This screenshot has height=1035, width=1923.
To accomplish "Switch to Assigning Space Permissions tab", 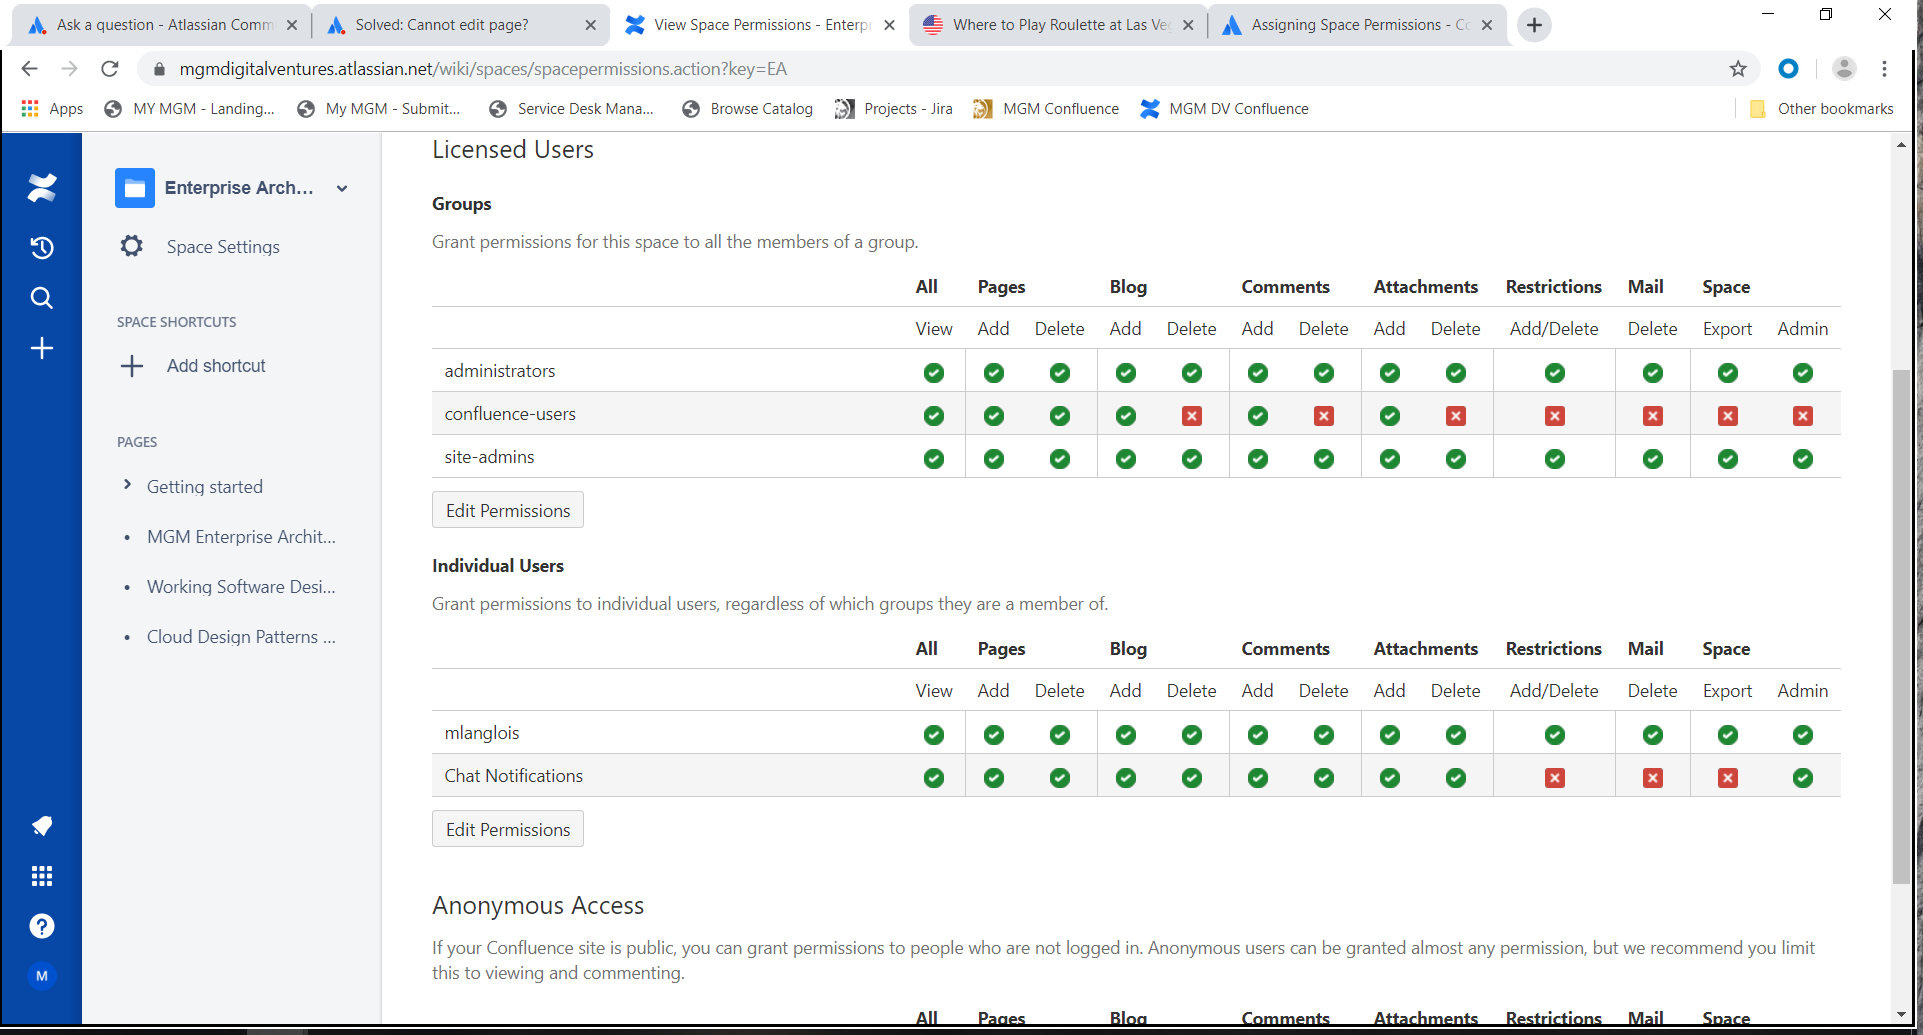I will click(x=1356, y=25).
